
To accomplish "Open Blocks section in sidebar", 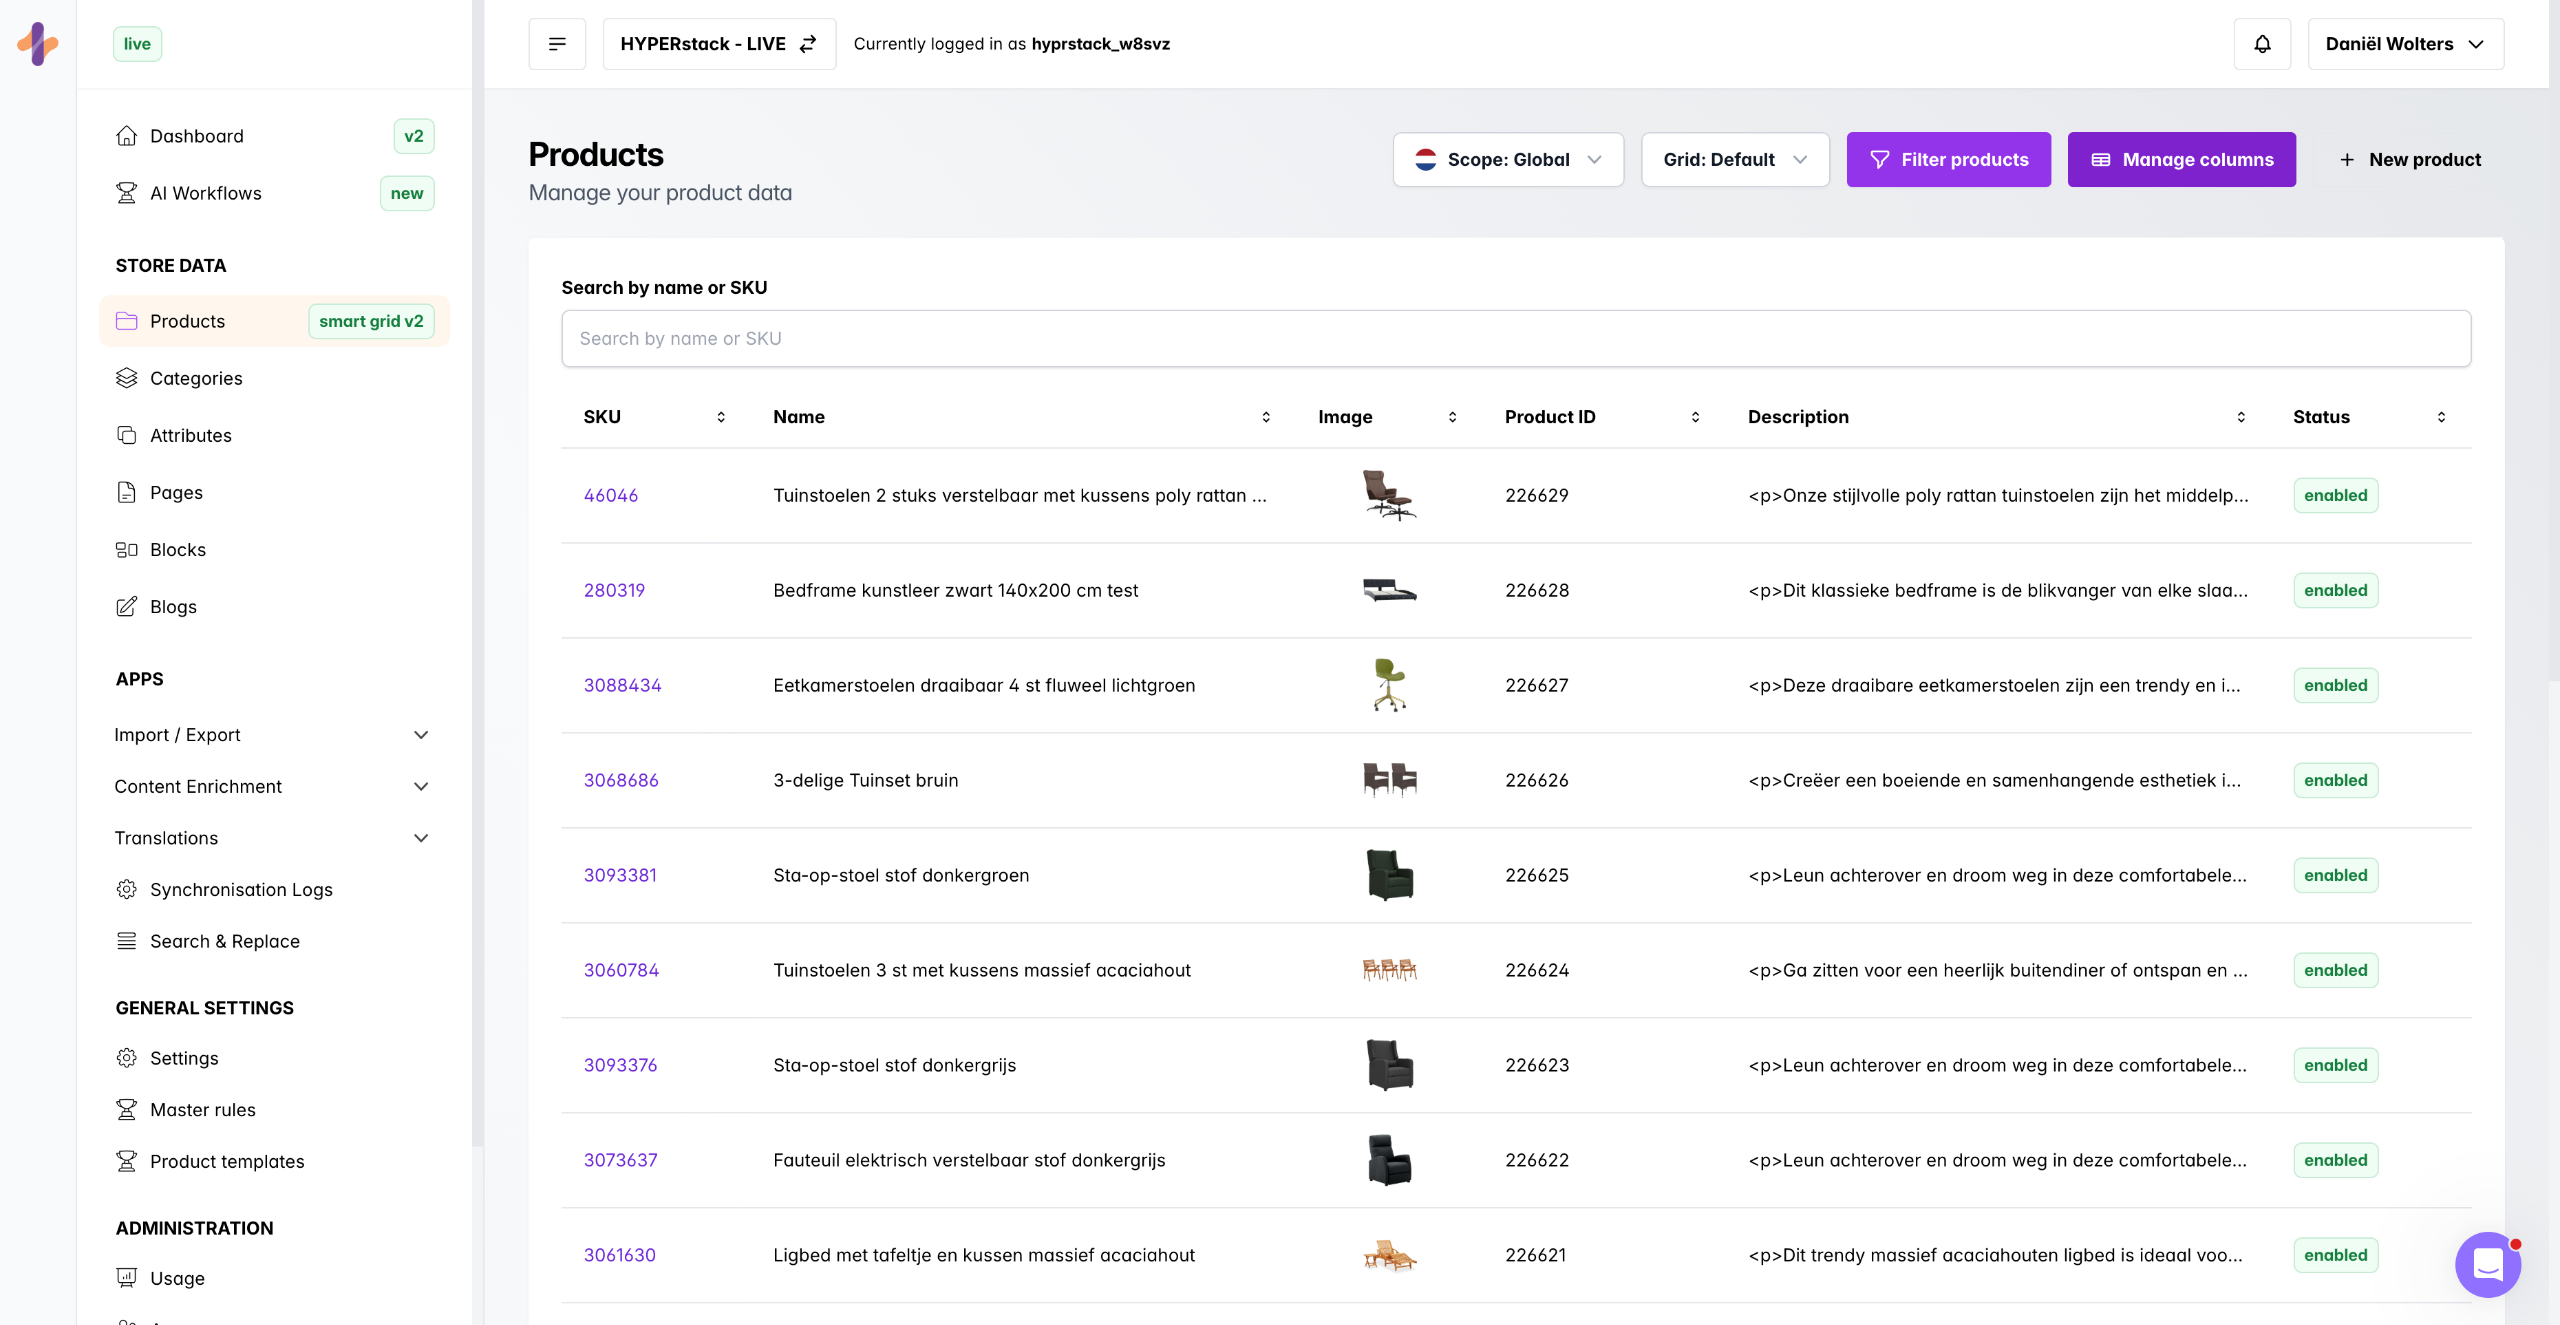I will pyautogui.click(x=177, y=549).
